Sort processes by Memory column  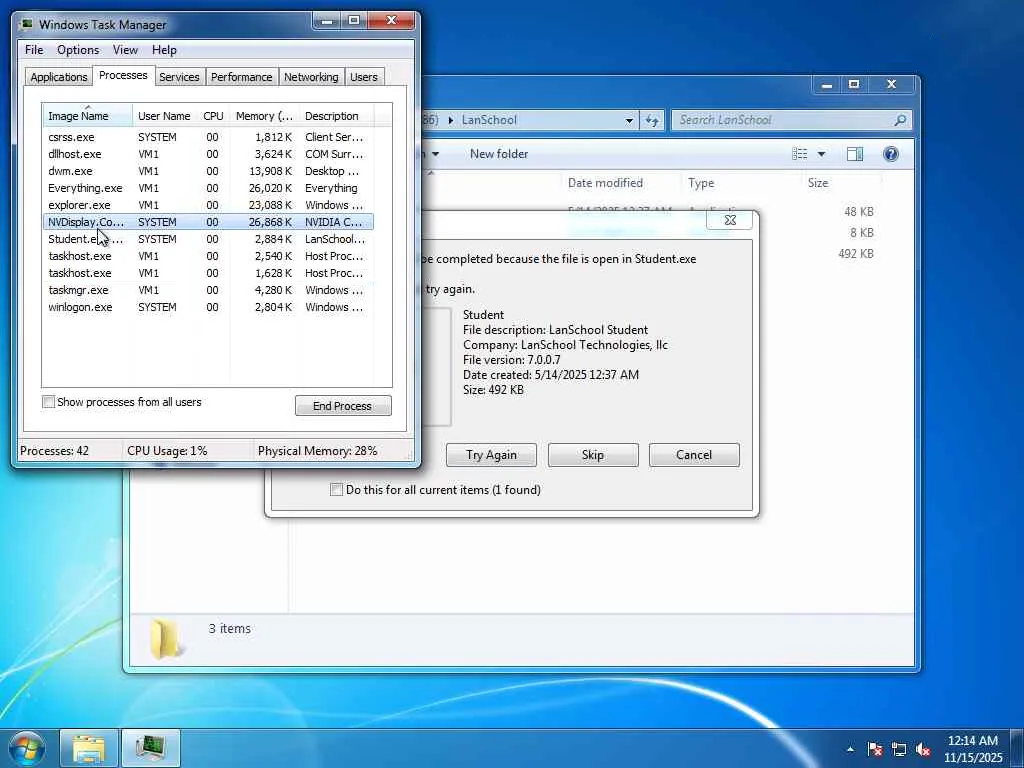[x=264, y=116]
